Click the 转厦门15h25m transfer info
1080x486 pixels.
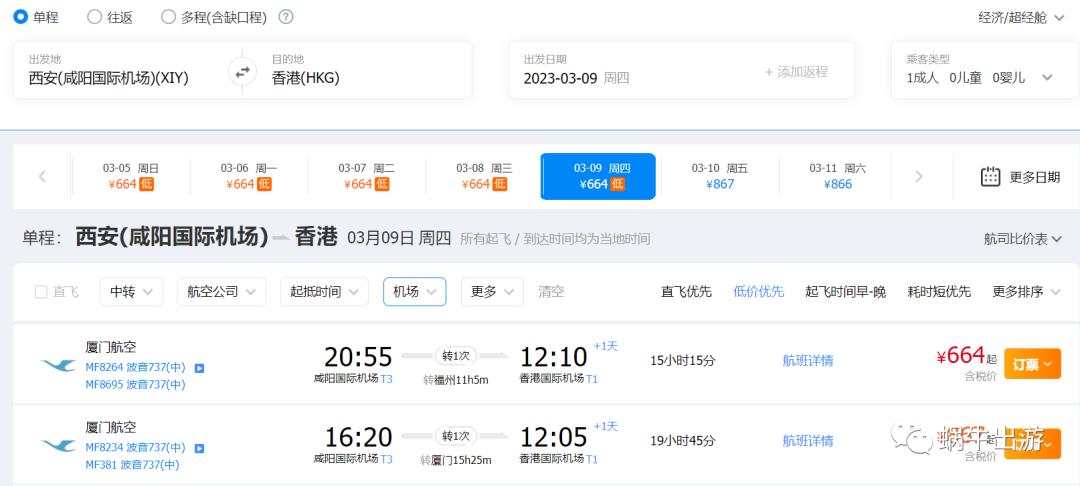pyautogui.click(x=456, y=460)
